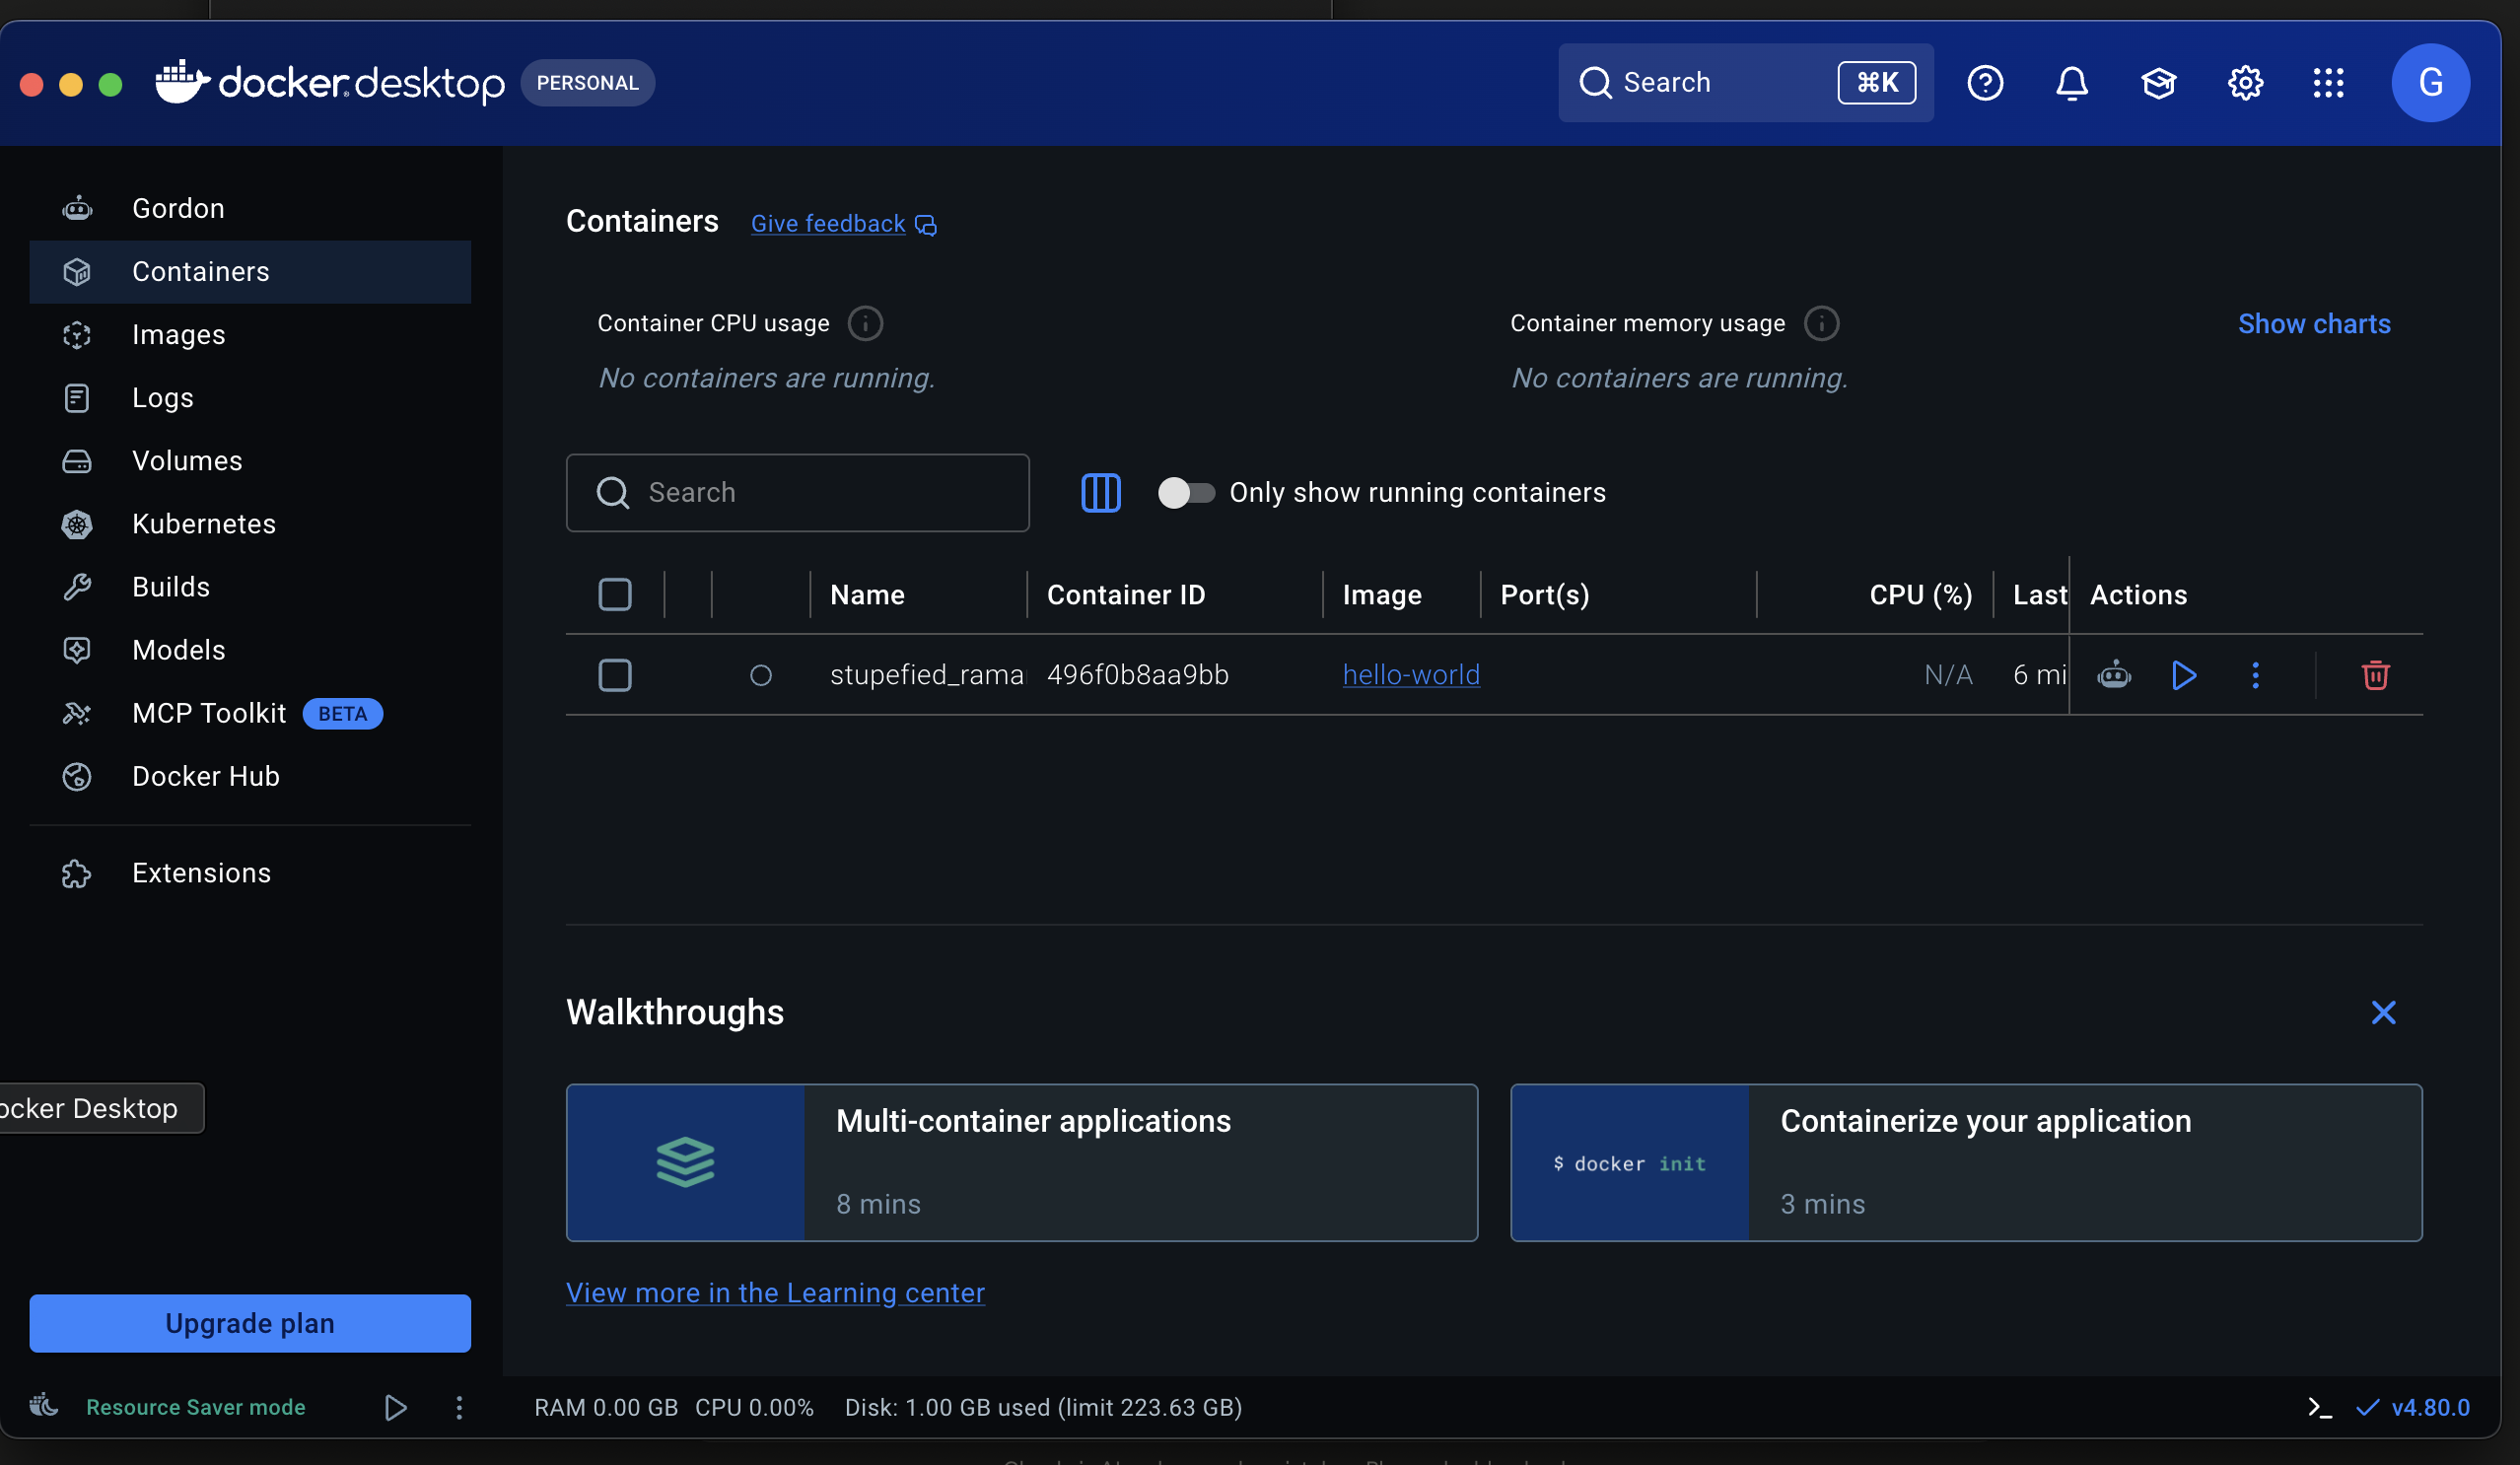Open the Learning center graduation cap icon

[2159, 83]
